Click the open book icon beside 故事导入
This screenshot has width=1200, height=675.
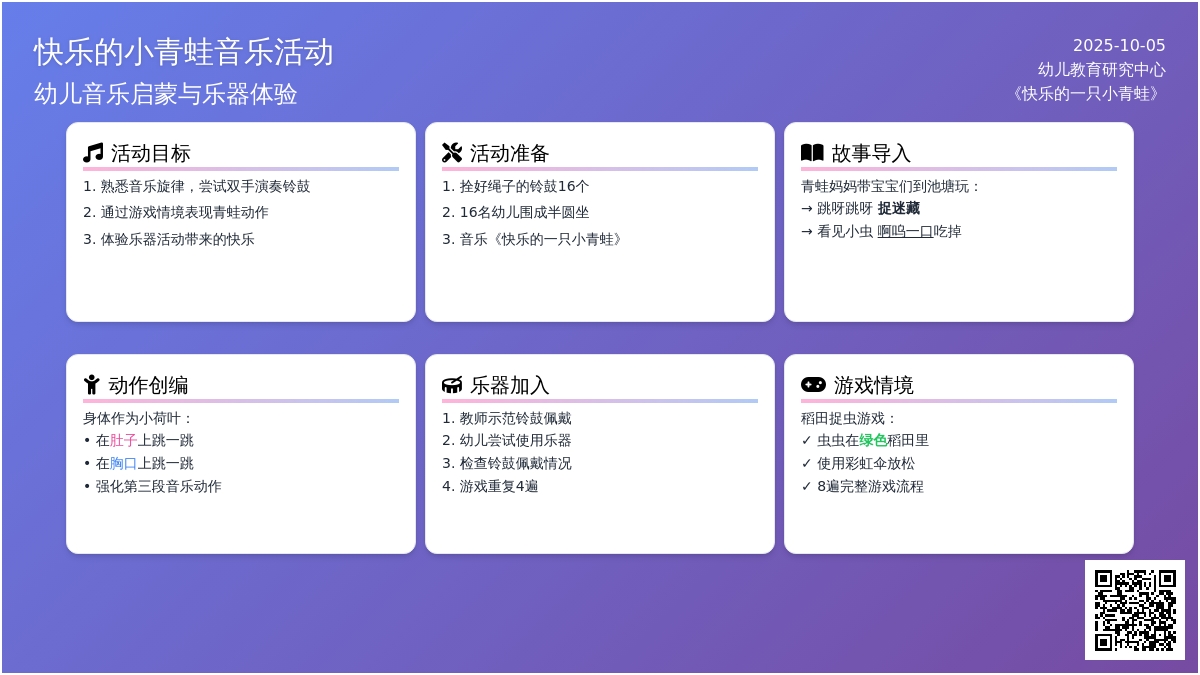point(812,153)
